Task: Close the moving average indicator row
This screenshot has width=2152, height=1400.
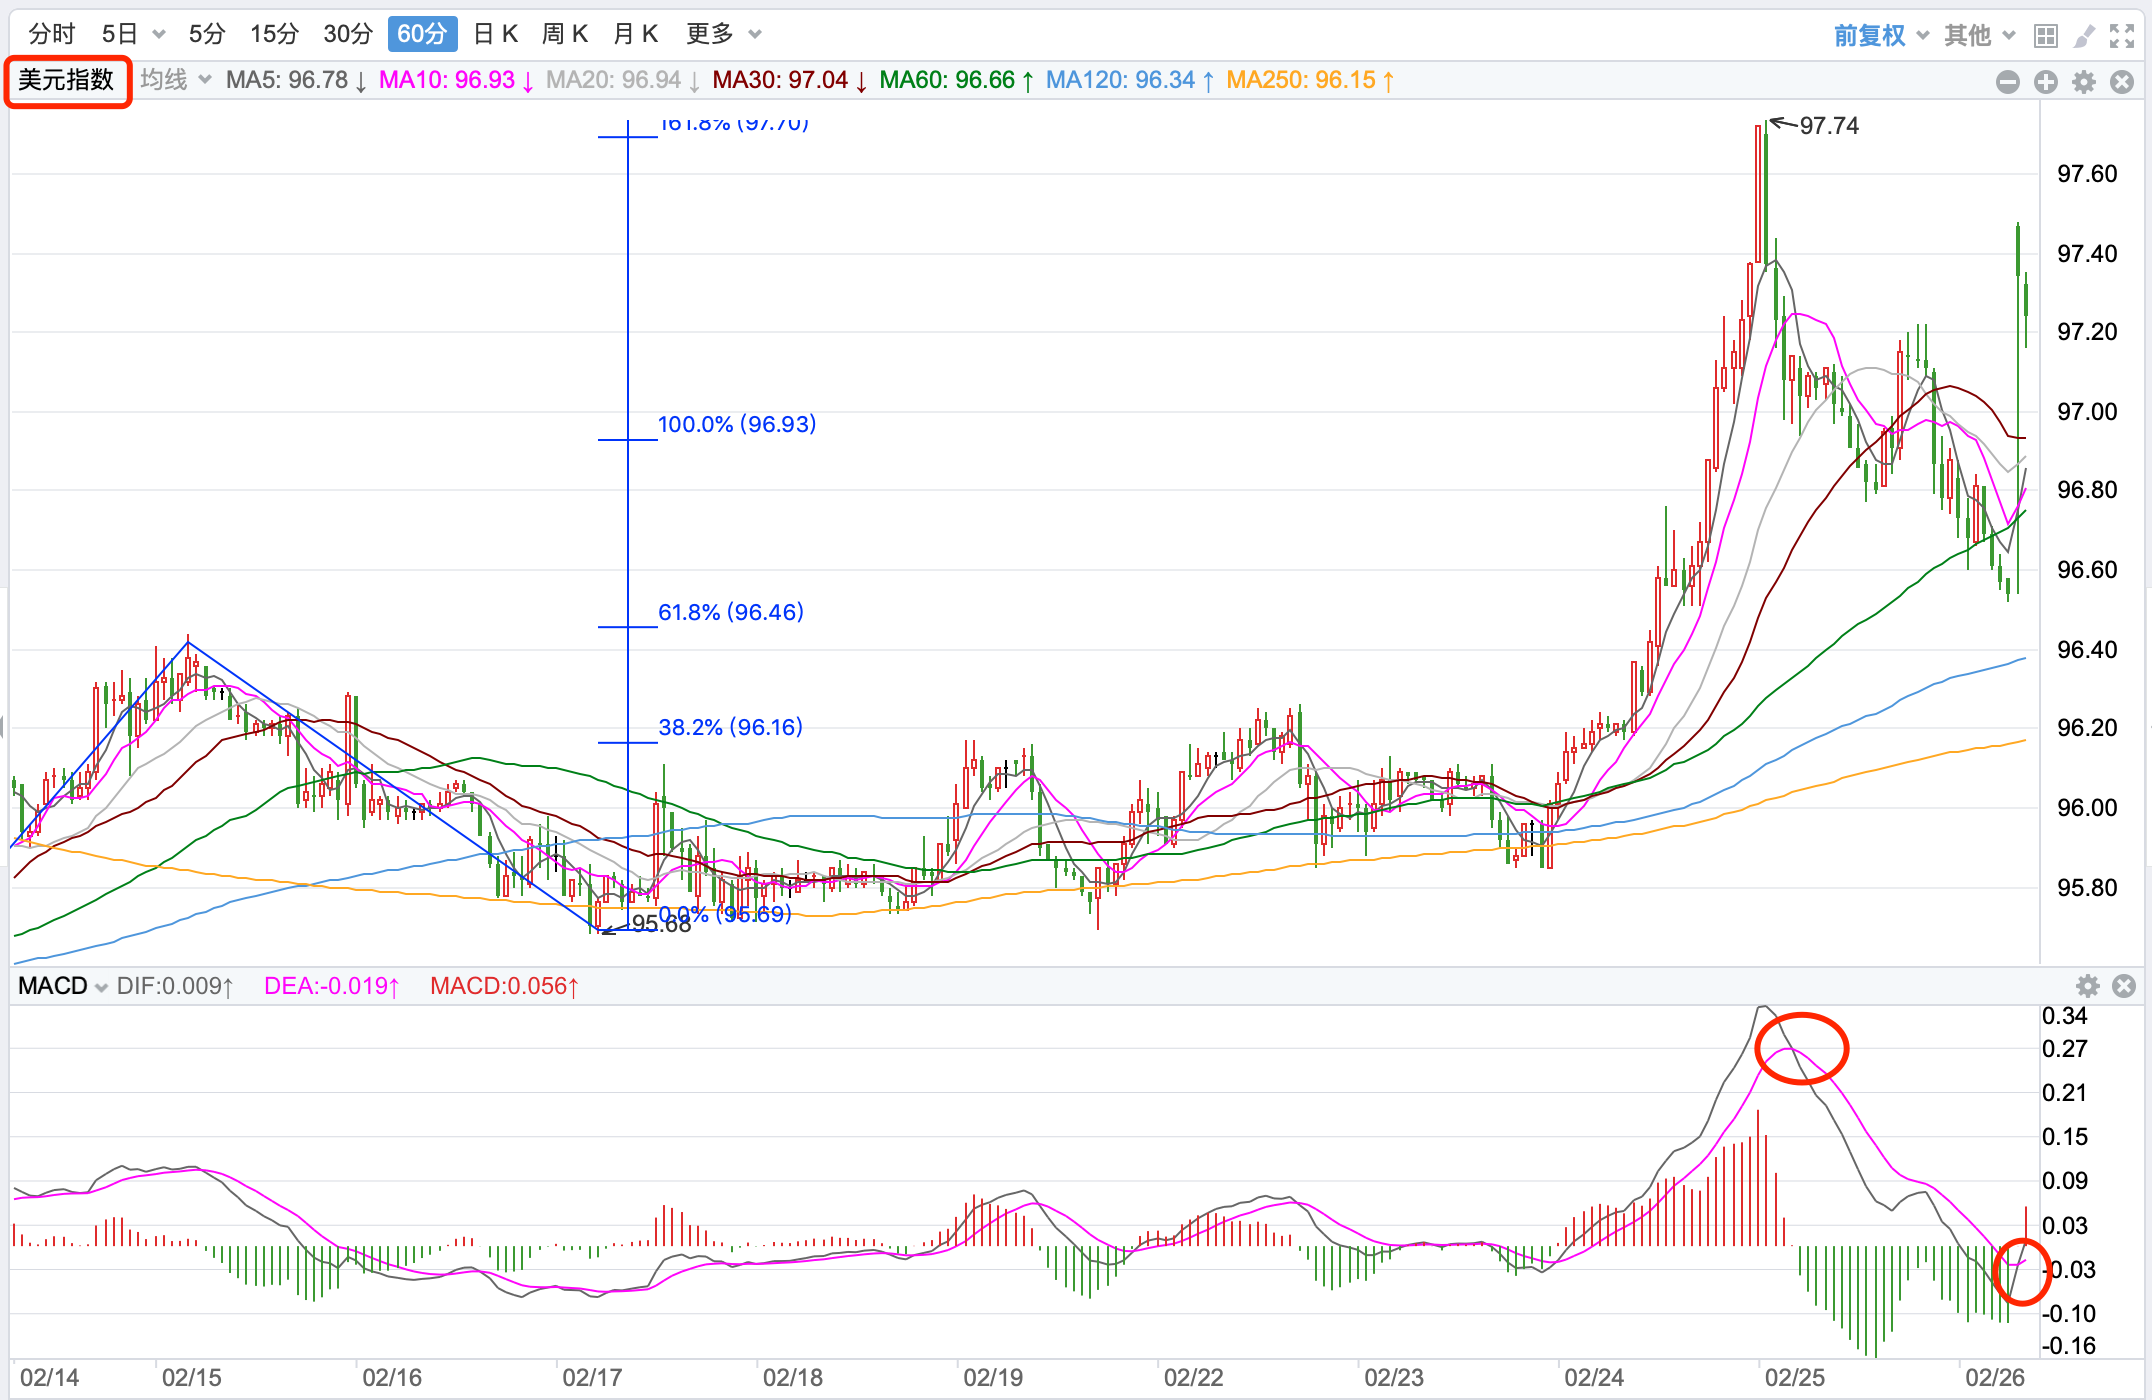Action: 2122,82
